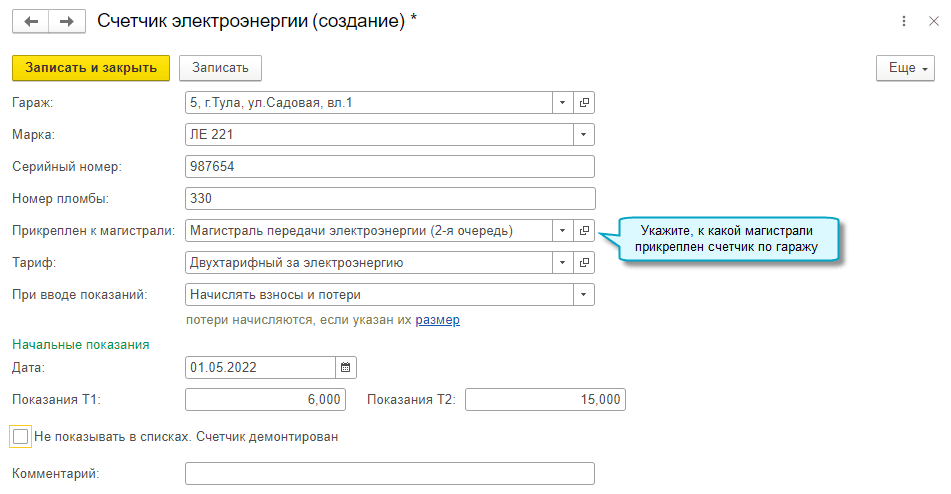Viewport: 951px width, 494px height.
Task: Click into the Комментарий field
Action: click(390, 473)
